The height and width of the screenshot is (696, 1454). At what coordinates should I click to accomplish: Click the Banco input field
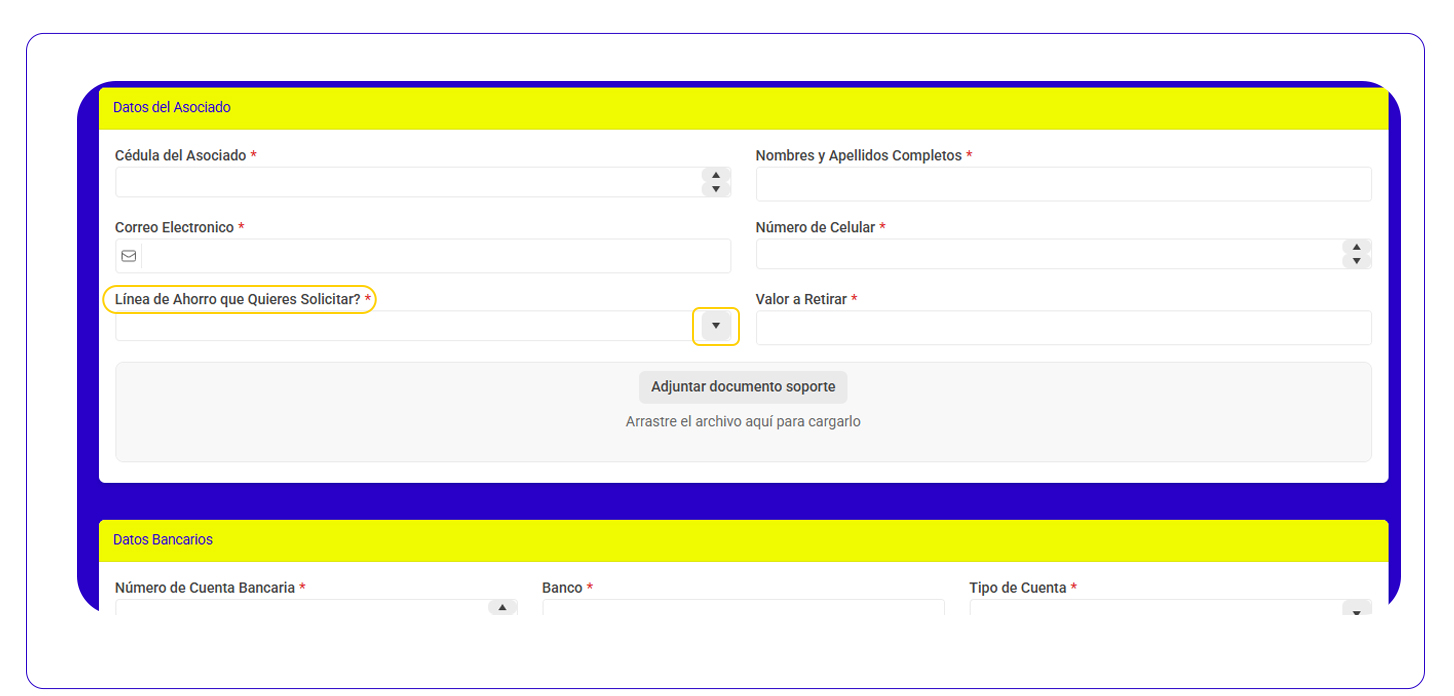[x=743, y=606]
